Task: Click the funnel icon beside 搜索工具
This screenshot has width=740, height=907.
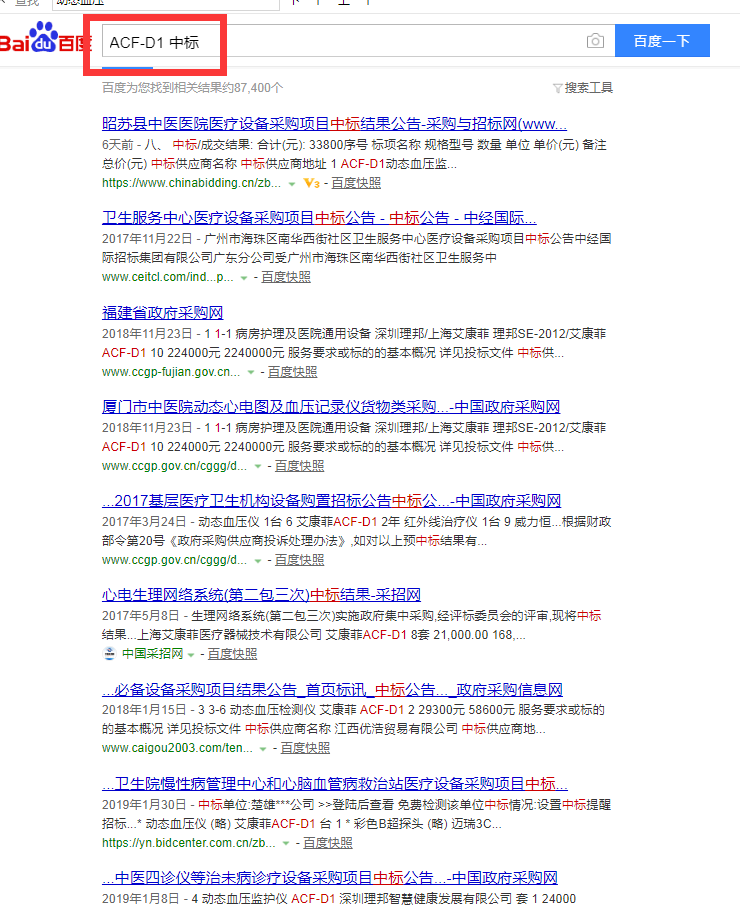Action: pos(557,89)
